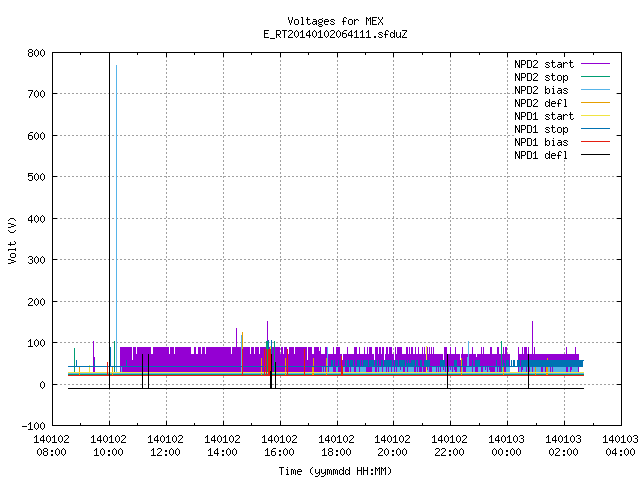The height and width of the screenshot is (480, 640).
Task: Click the NPD2 defl orange legend line
Action: [x=596, y=103]
